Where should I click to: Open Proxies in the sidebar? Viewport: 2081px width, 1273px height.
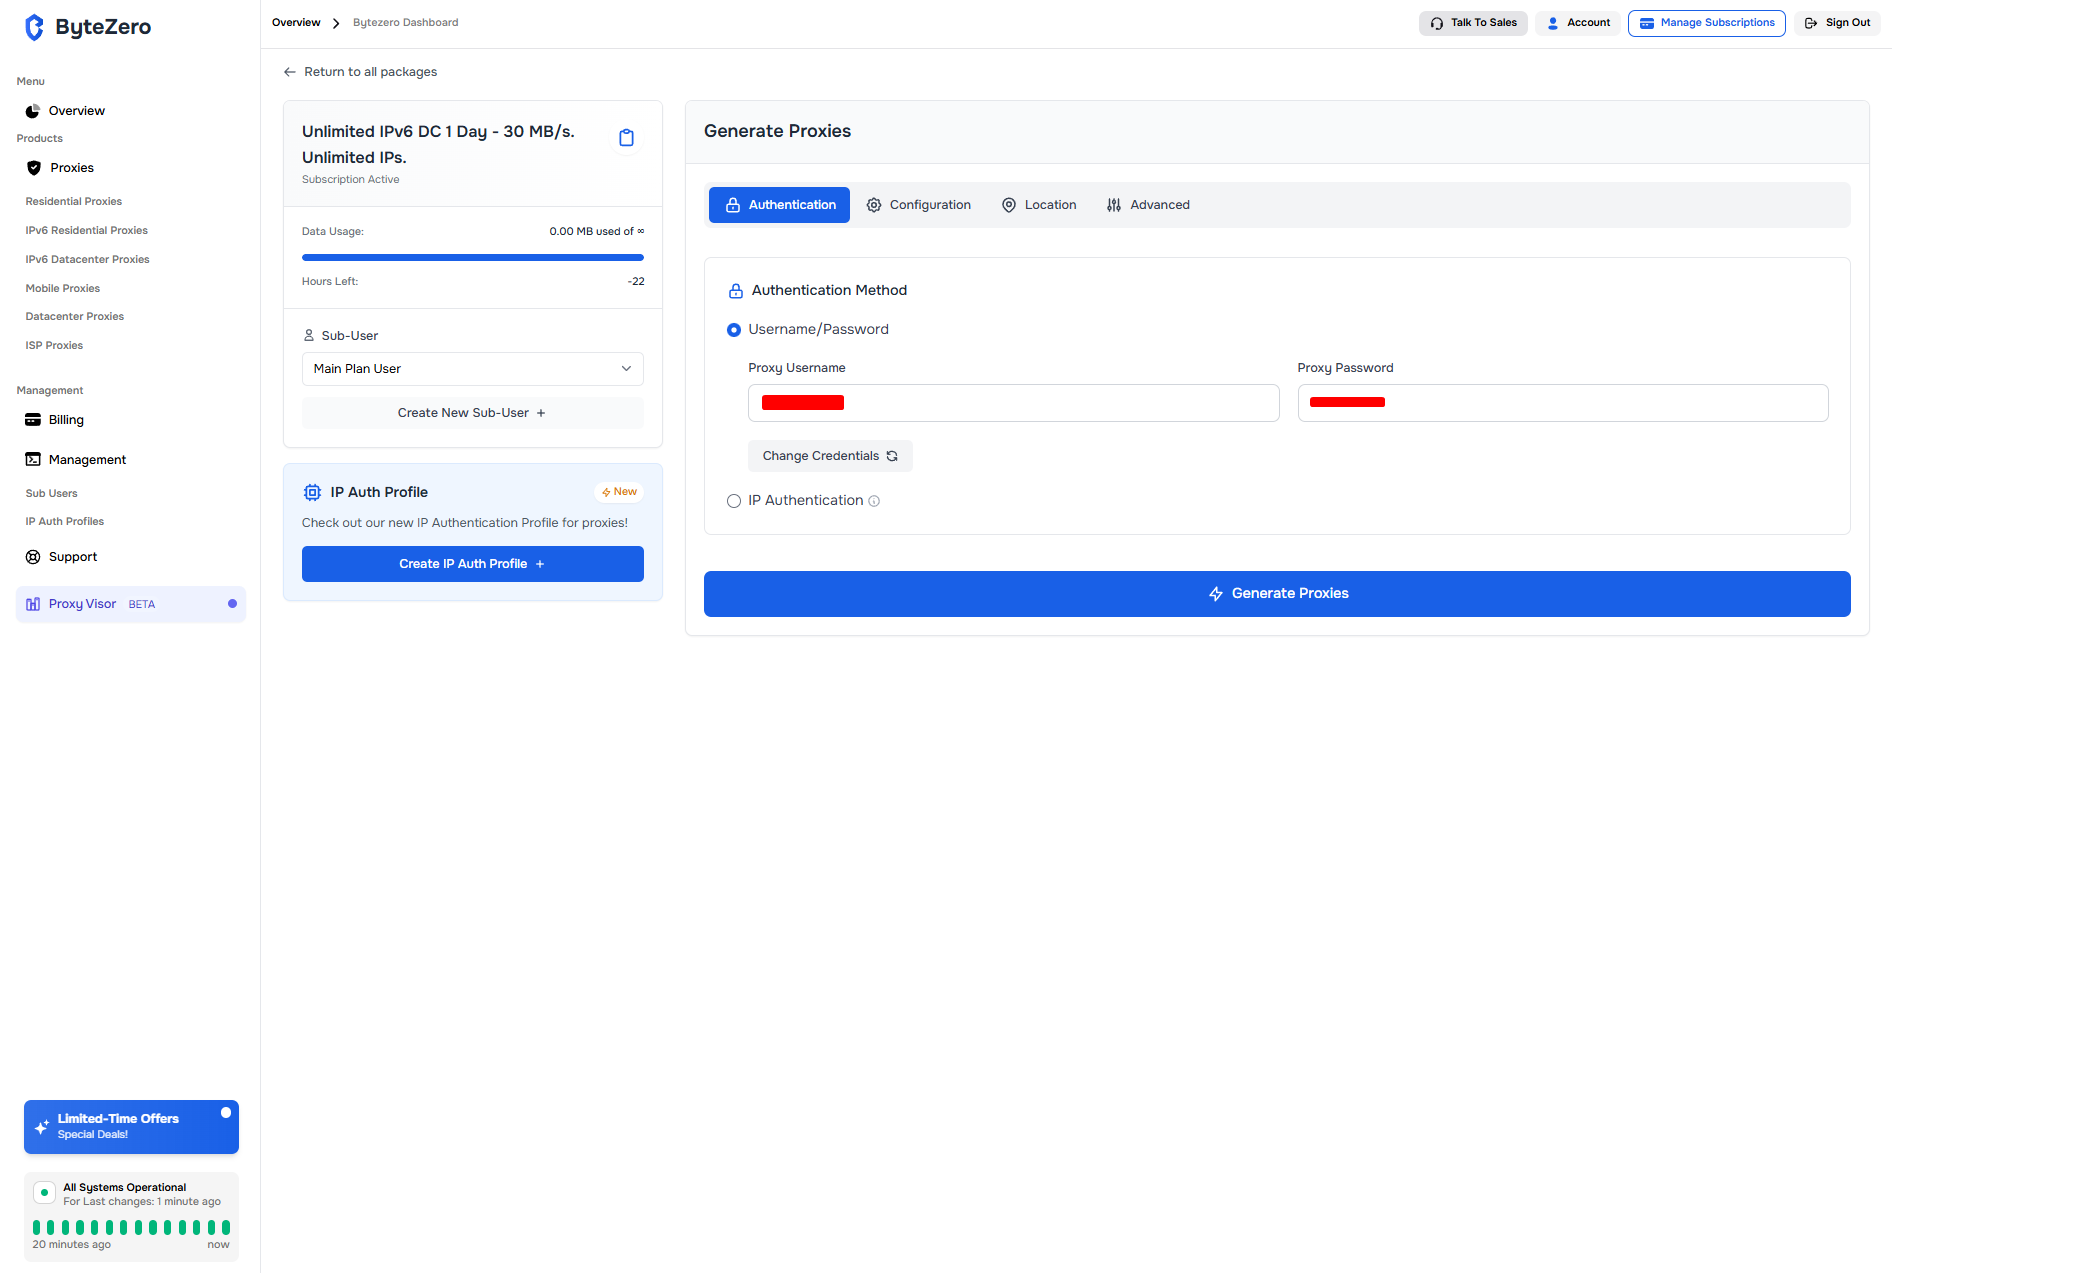pyautogui.click(x=60, y=168)
